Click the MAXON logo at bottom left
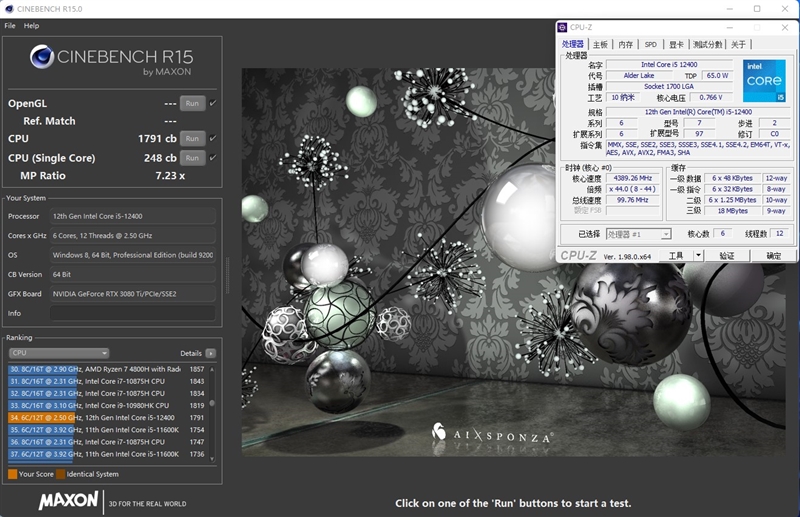 coord(69,499)
